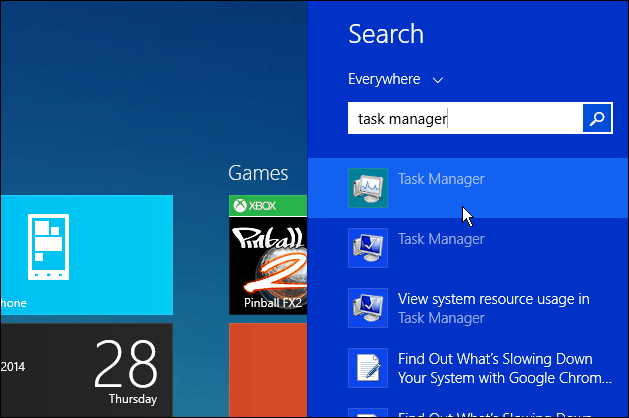
Task: Click the 'Games' group heading
Action: tap(258, 173)
